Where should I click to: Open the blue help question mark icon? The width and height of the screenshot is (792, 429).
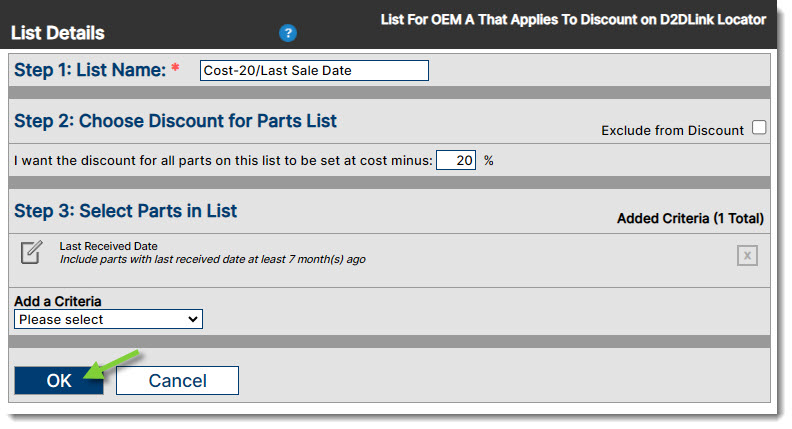(288, 33)
